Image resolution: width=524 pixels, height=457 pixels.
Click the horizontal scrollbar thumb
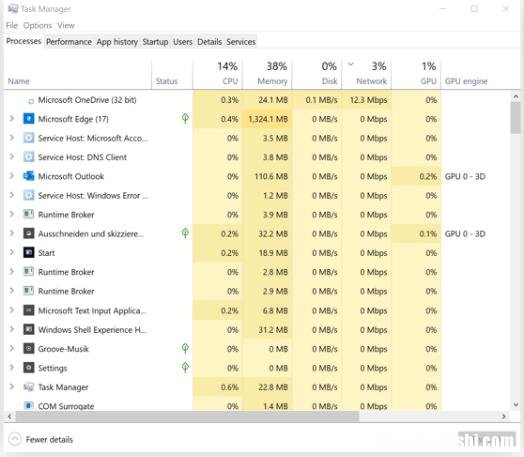coord(187,416)
